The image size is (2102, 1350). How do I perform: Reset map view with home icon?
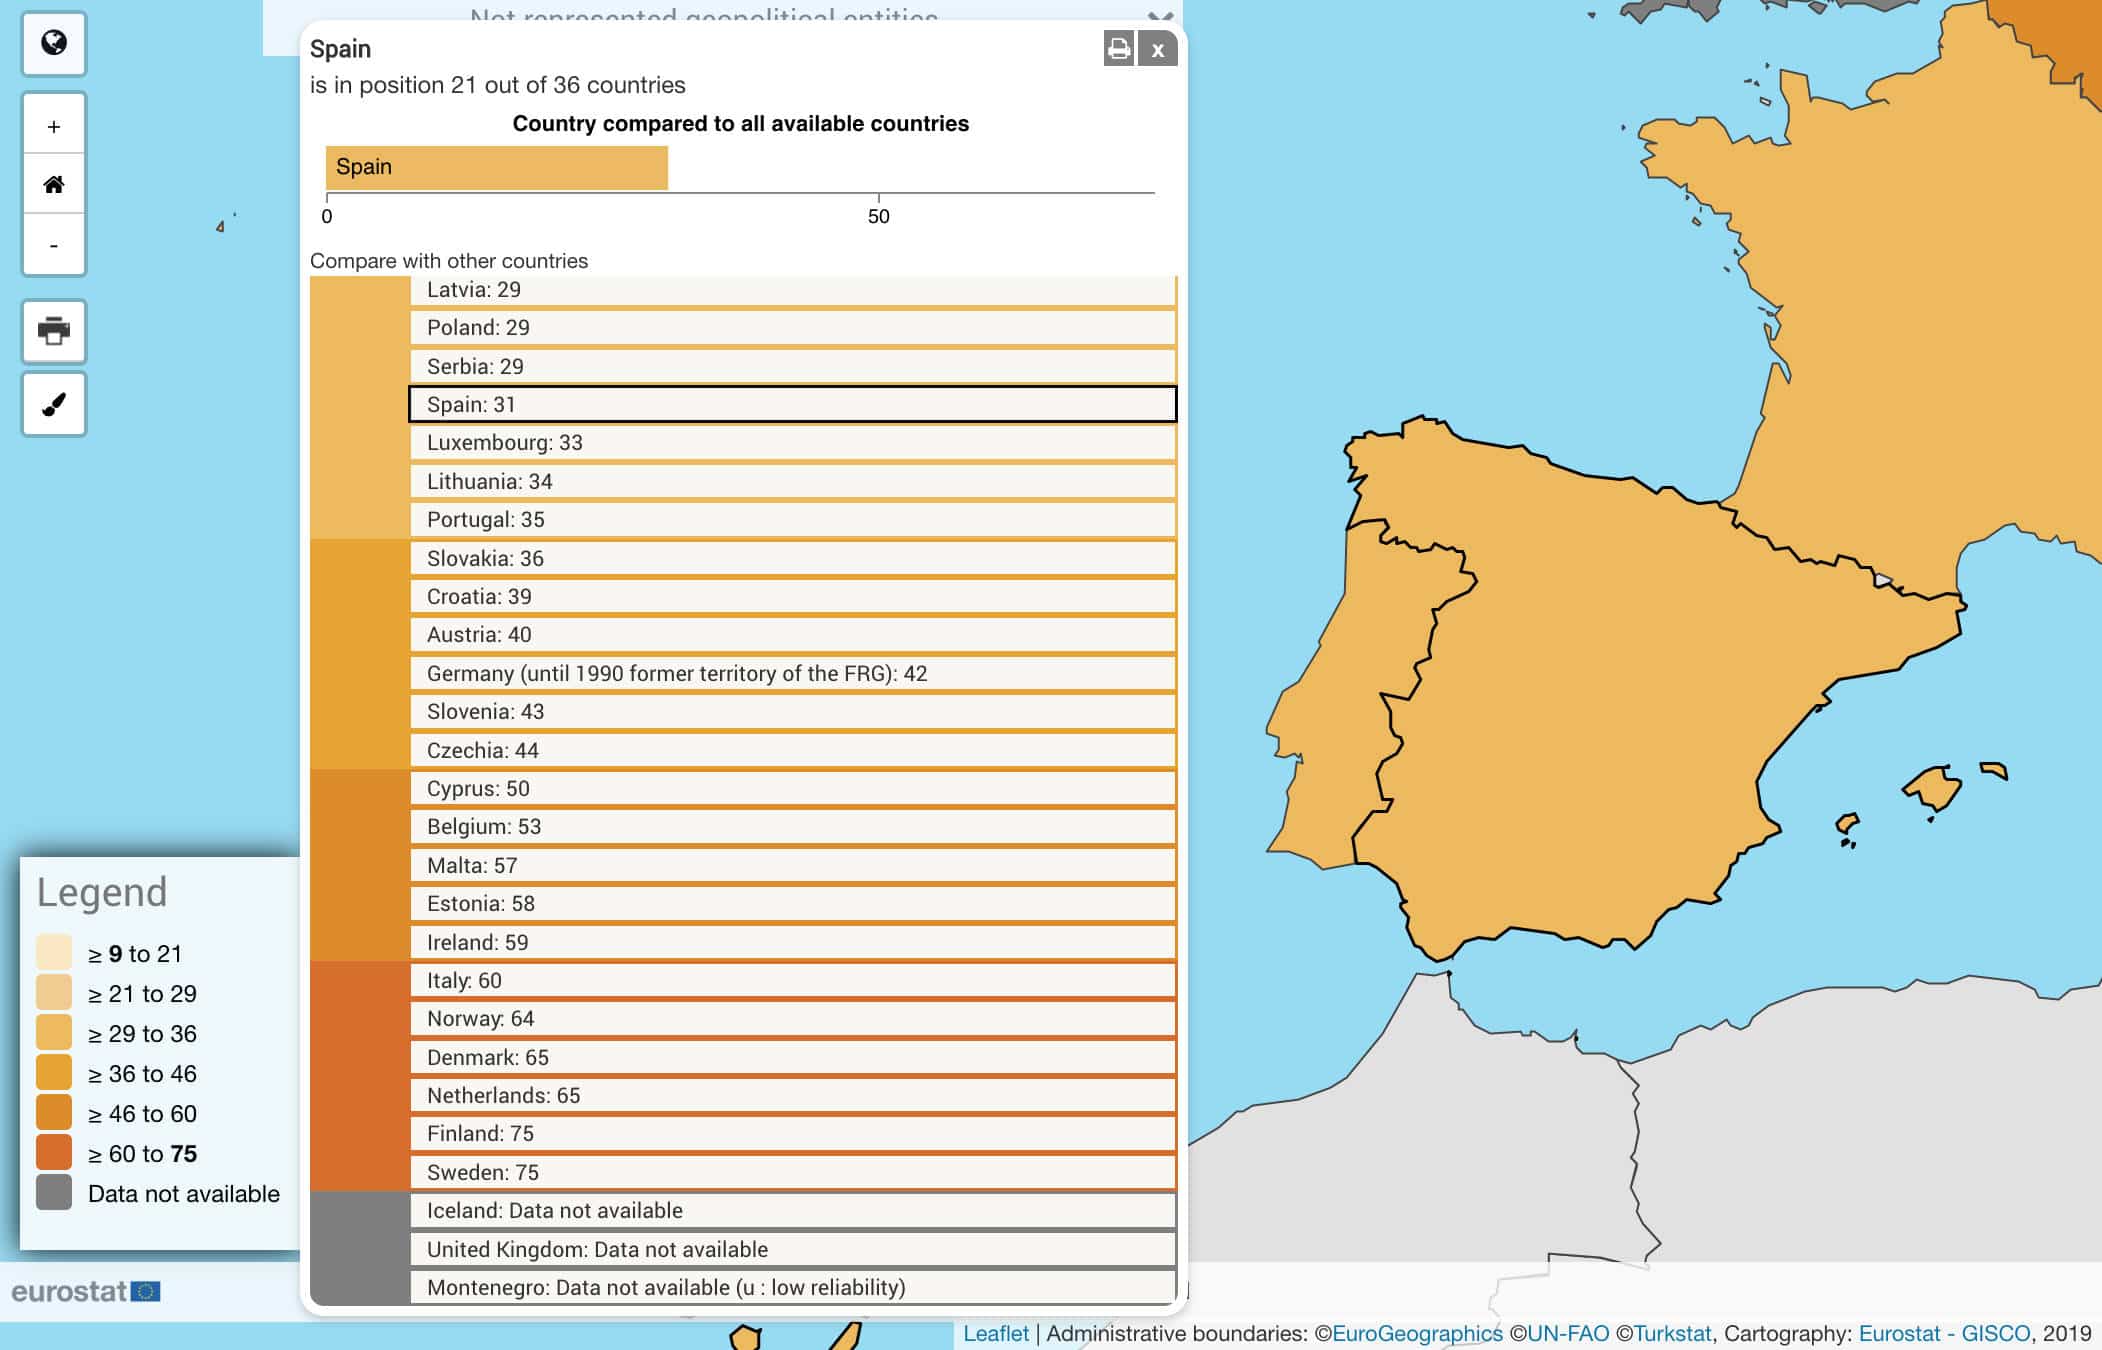click(x=54, y=185)
